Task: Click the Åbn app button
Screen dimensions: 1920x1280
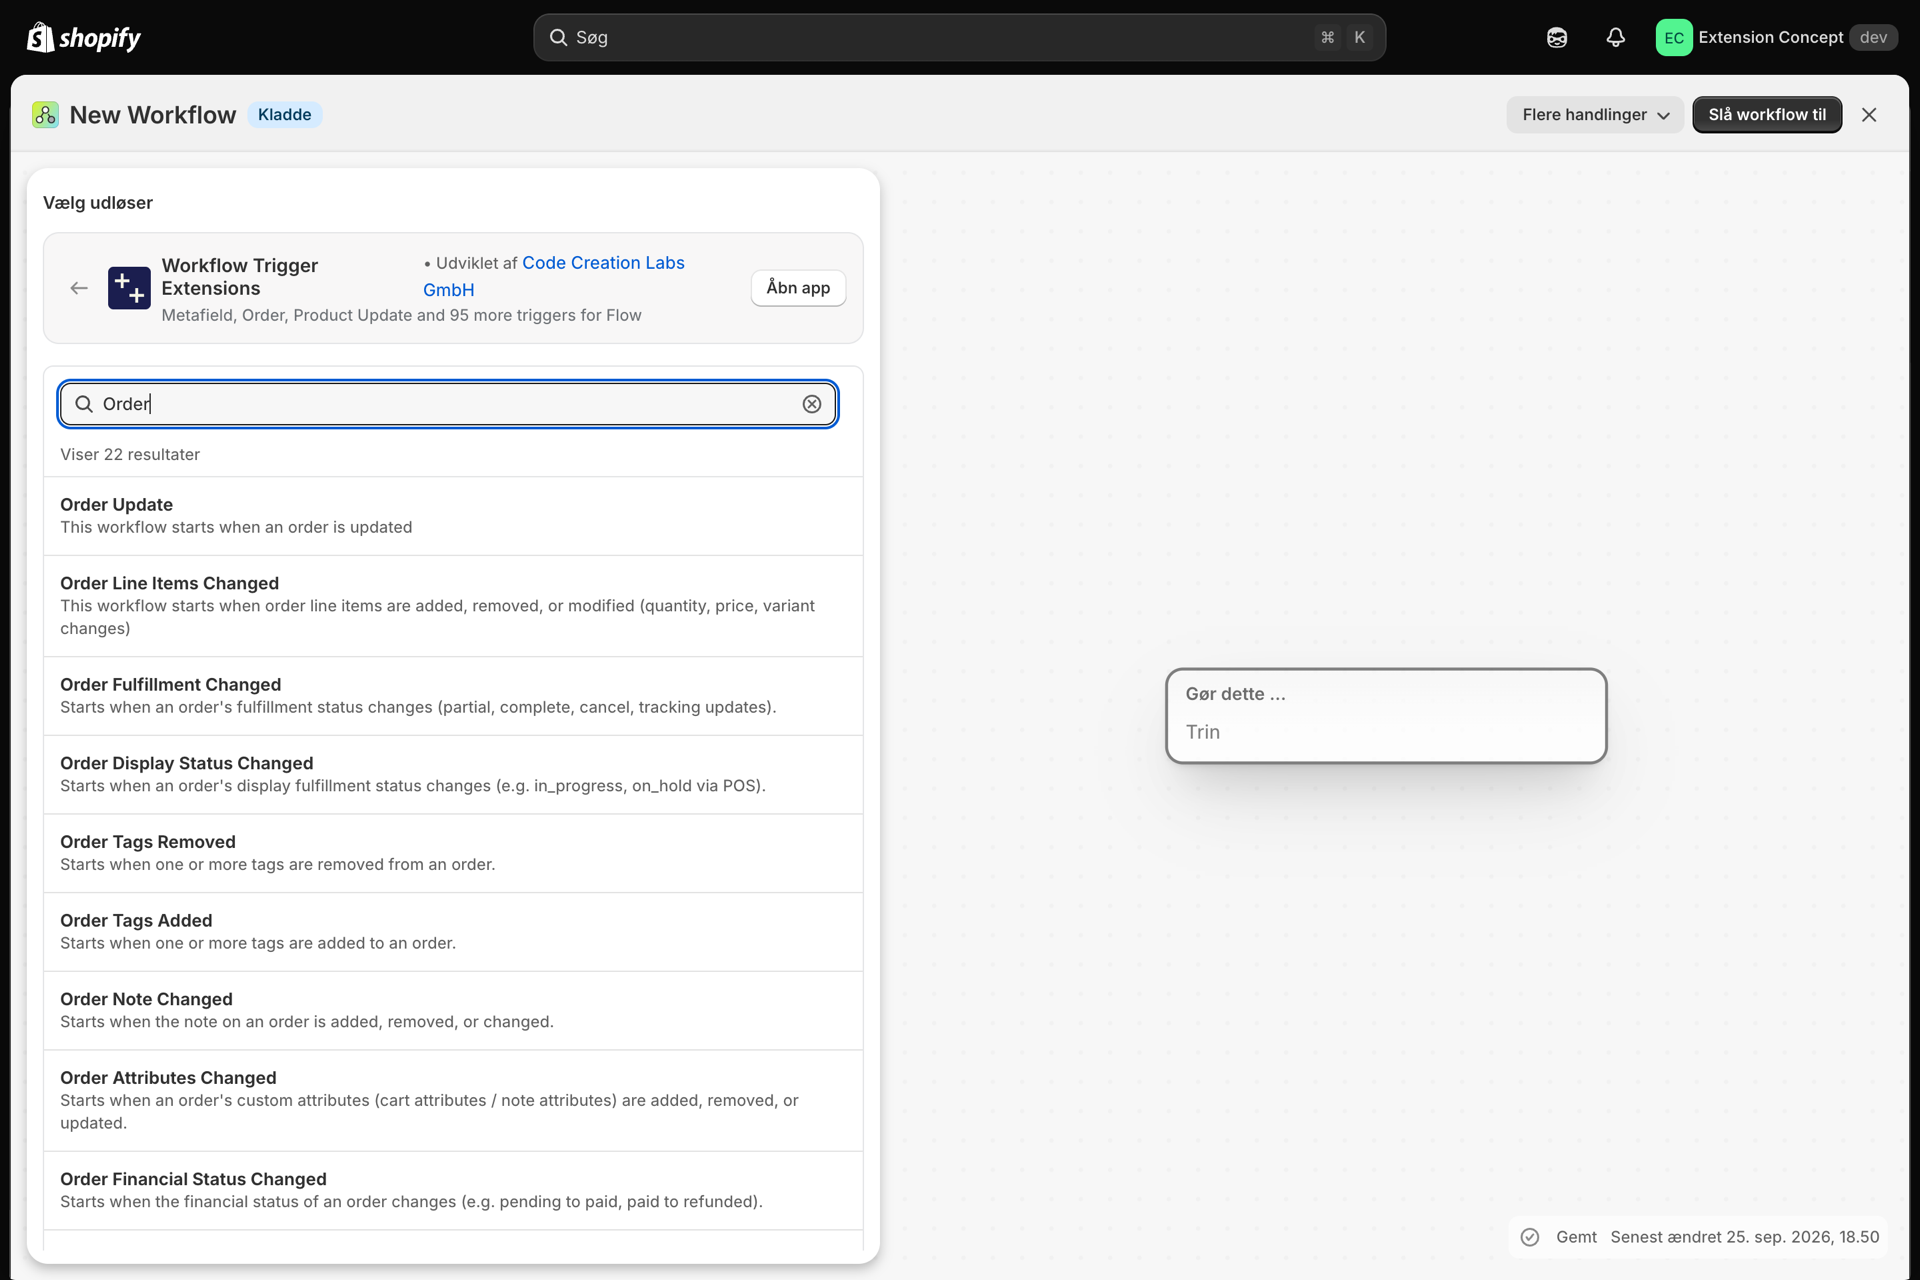Action: pyautogui.click(x=798, y=288)
